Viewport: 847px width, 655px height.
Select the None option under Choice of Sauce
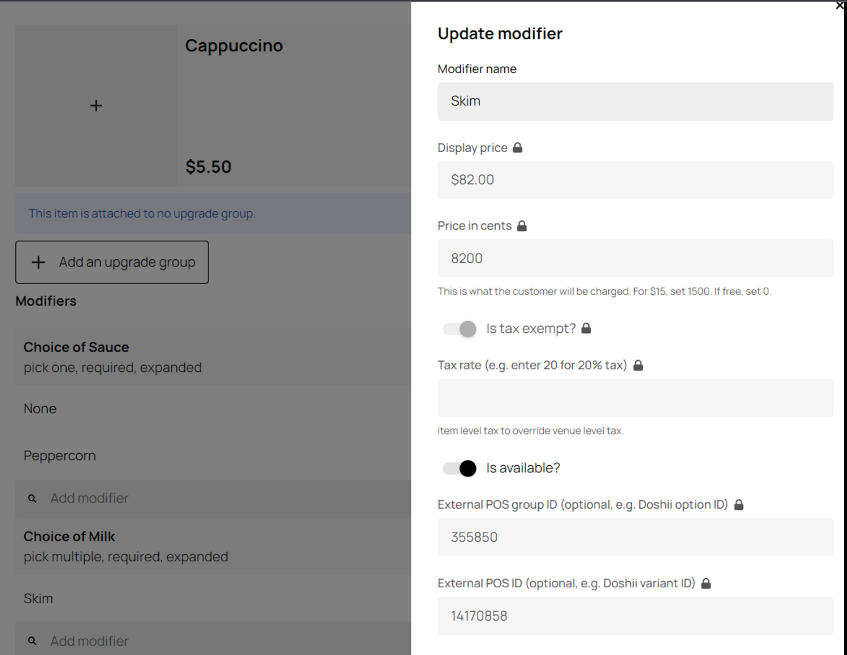[x=40, y=408]
